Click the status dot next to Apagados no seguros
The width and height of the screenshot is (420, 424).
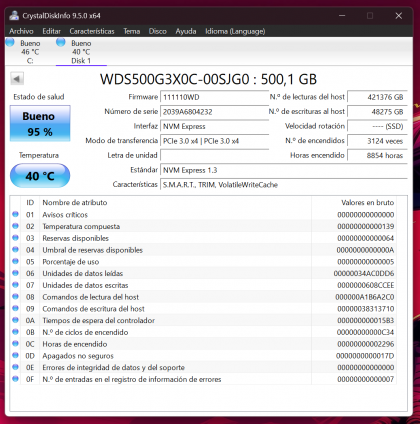[15, 355]
